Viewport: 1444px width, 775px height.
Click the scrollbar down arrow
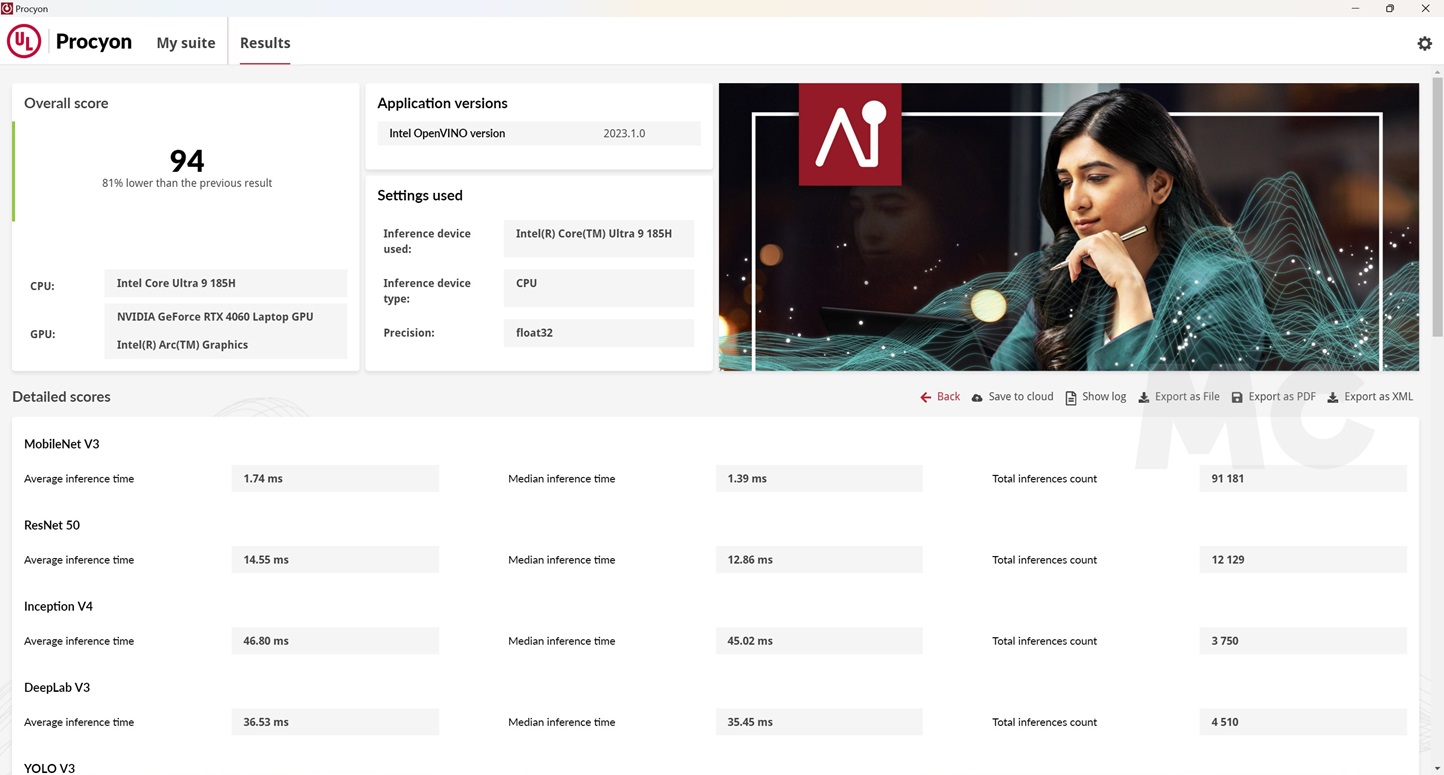tap(1438, 768)
